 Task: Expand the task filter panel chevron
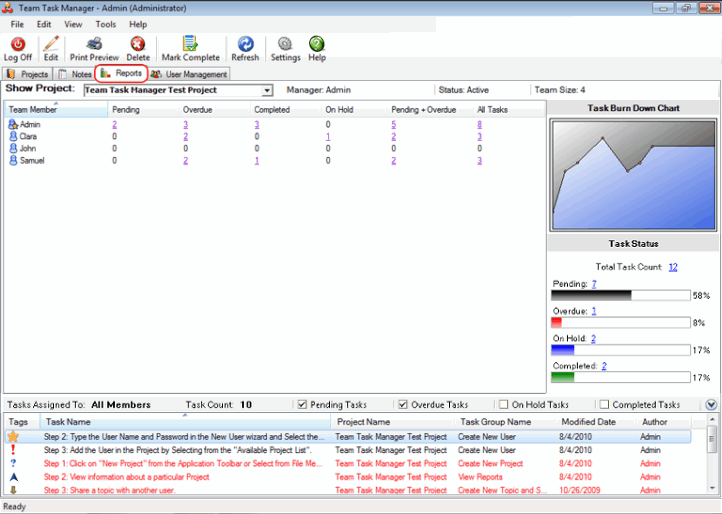(711, 405)
